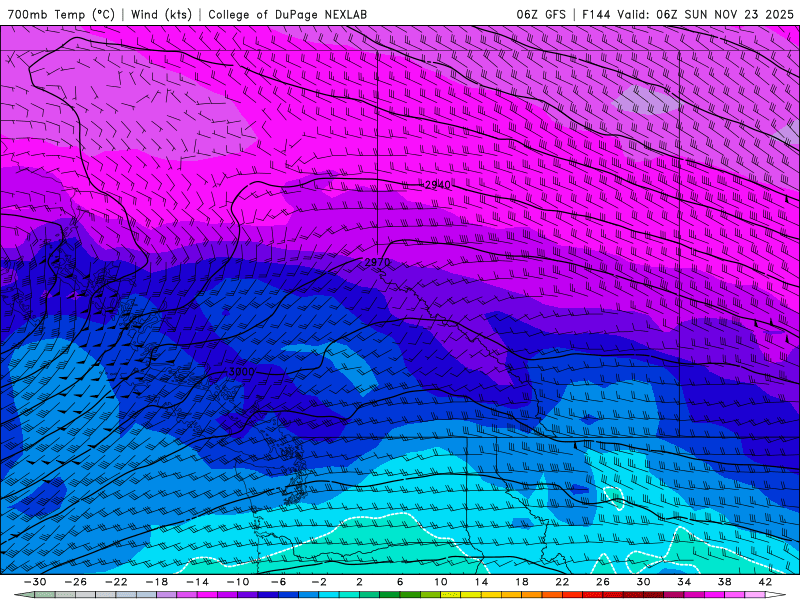Click the -6 colorbar tick label
The width and height of the screenshot is (800, 600).
[x=278, y=582]
